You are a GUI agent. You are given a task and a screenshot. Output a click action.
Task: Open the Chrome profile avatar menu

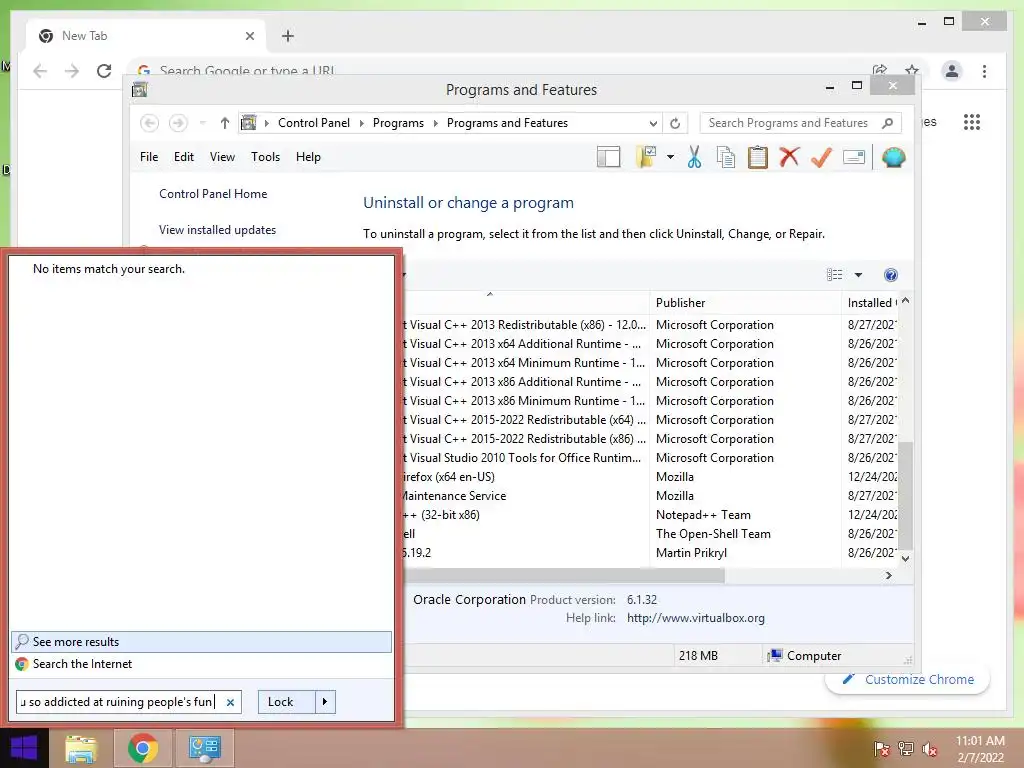tap(952, 71)
